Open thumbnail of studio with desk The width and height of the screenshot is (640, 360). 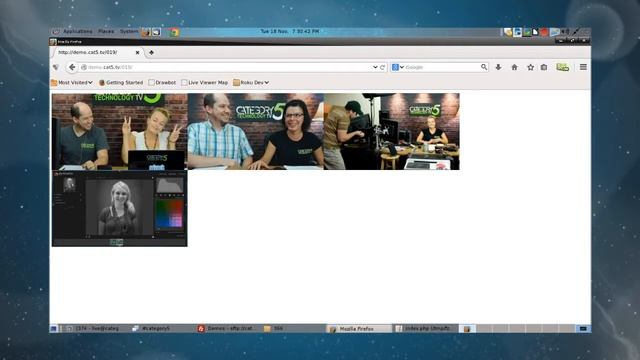[391, 131]
